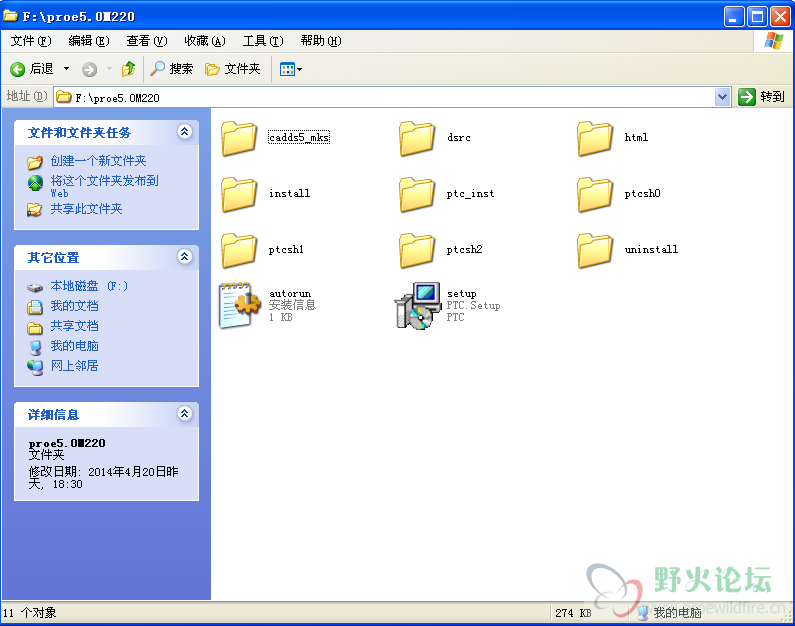Select the PTC setup installer icon
Image resolution: width=795 pixels, height=626 pixels.
point(418,306)
